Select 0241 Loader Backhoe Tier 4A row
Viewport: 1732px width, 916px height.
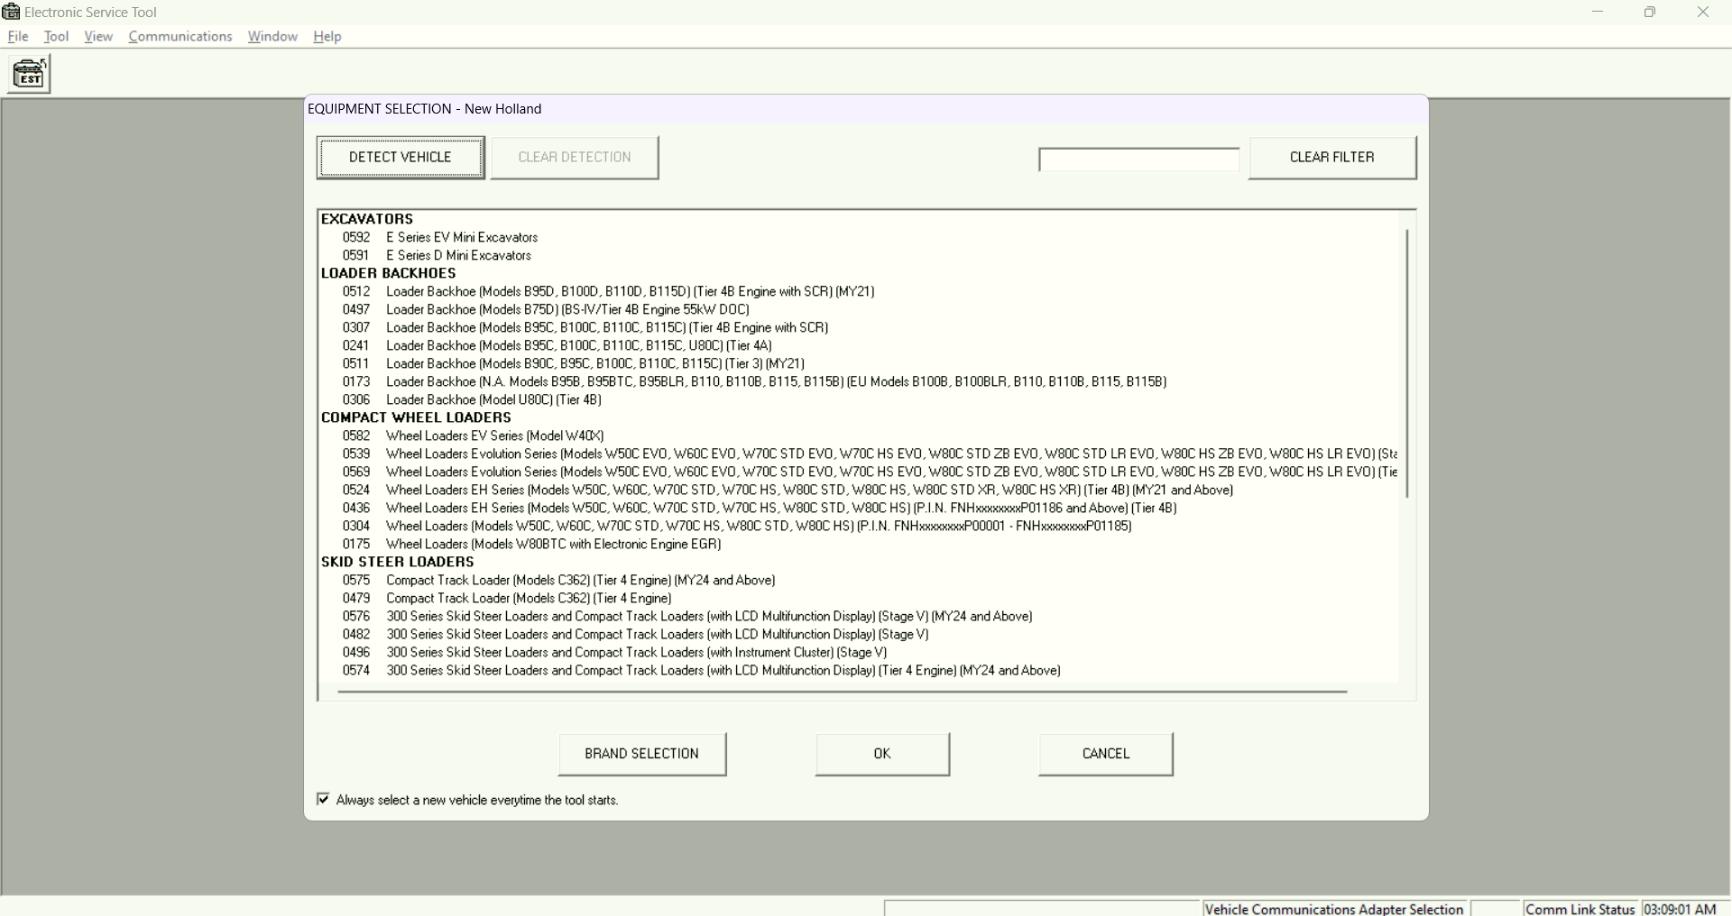coord(557,345)
